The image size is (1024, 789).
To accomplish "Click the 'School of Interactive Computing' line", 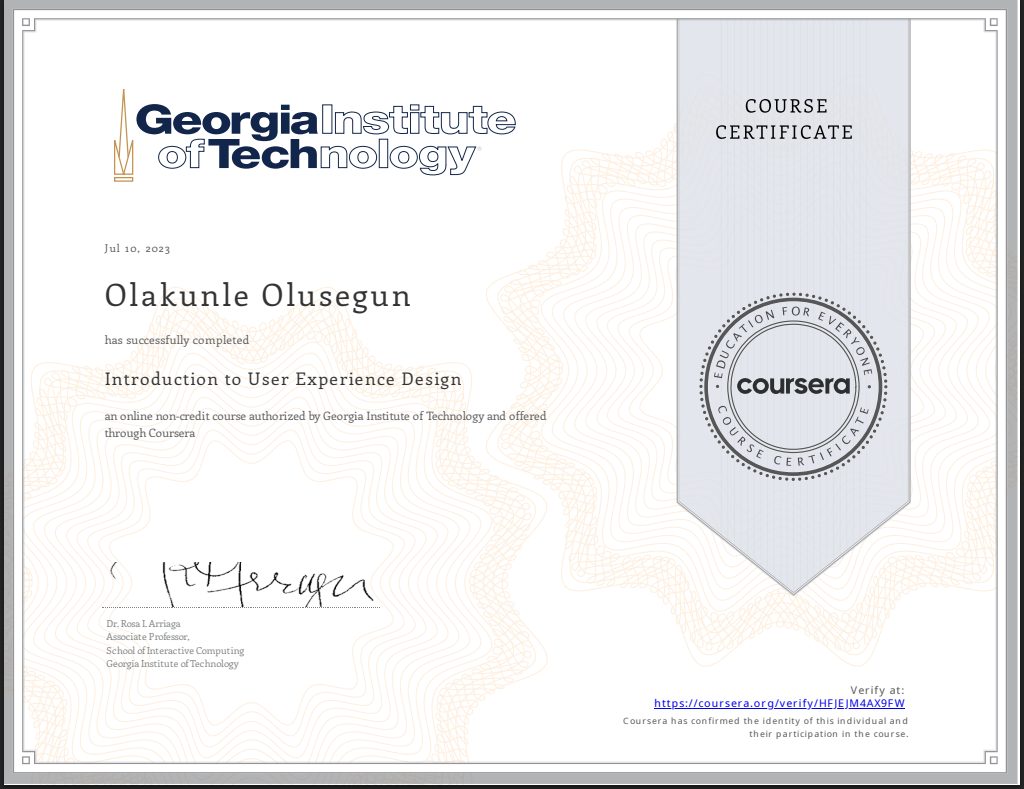I will (x=175, y=651).
